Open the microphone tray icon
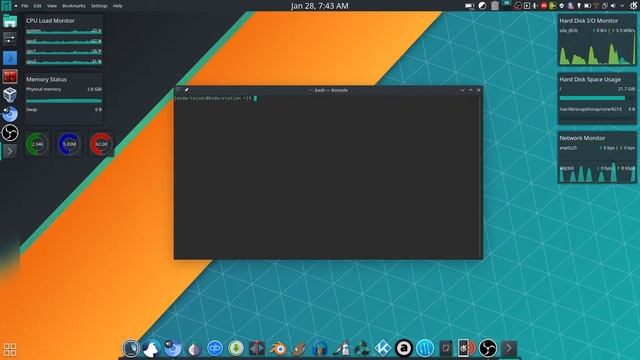This screenshot has width=640, height=360. point(535,6)
